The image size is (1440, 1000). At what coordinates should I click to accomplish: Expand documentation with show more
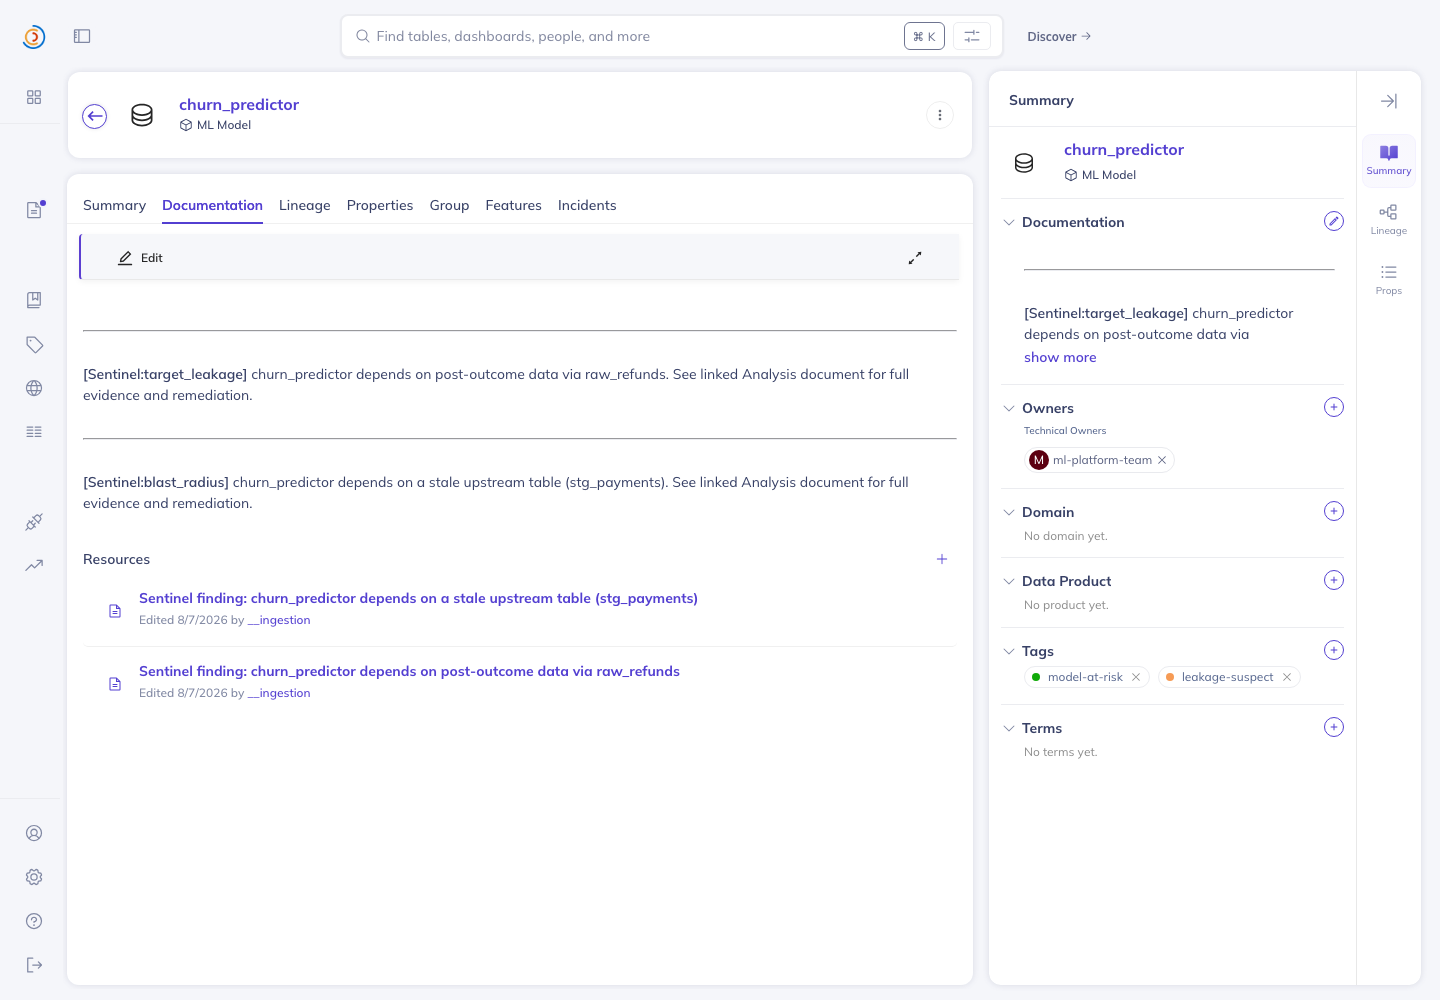1060,357
